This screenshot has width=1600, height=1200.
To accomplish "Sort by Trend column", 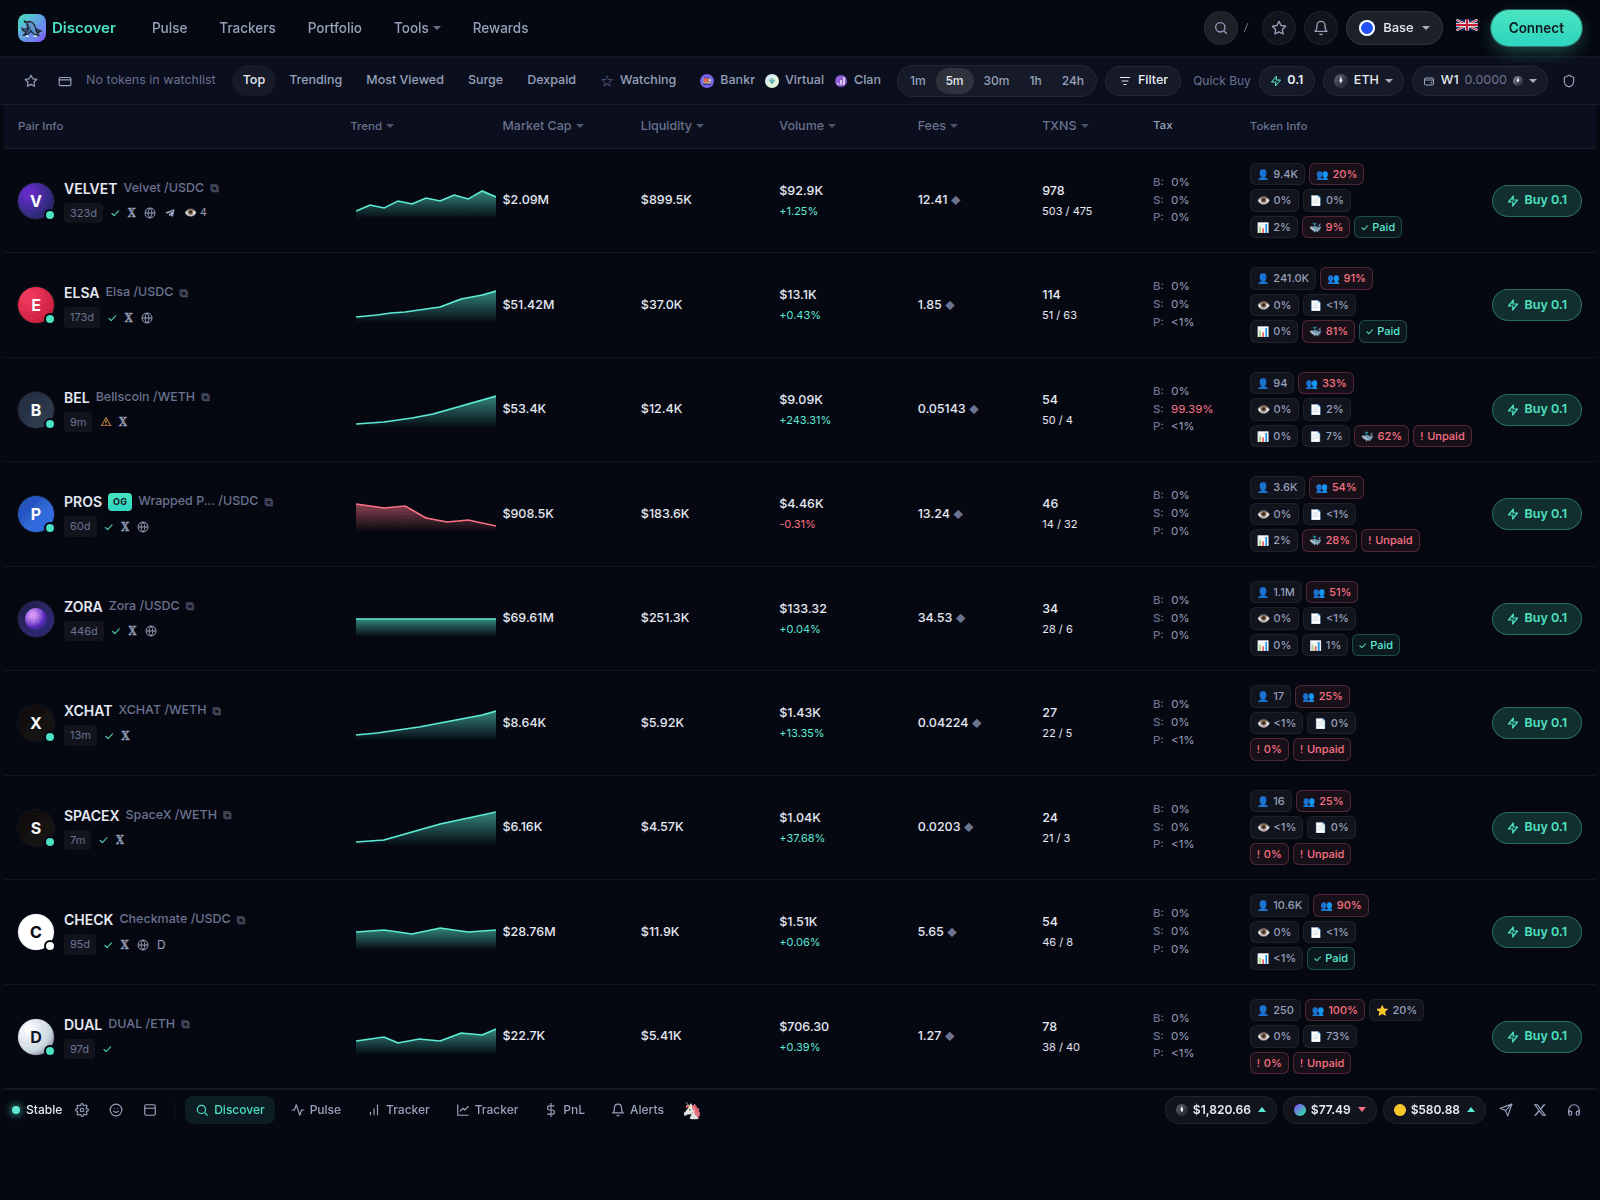I will click(372, 126).
